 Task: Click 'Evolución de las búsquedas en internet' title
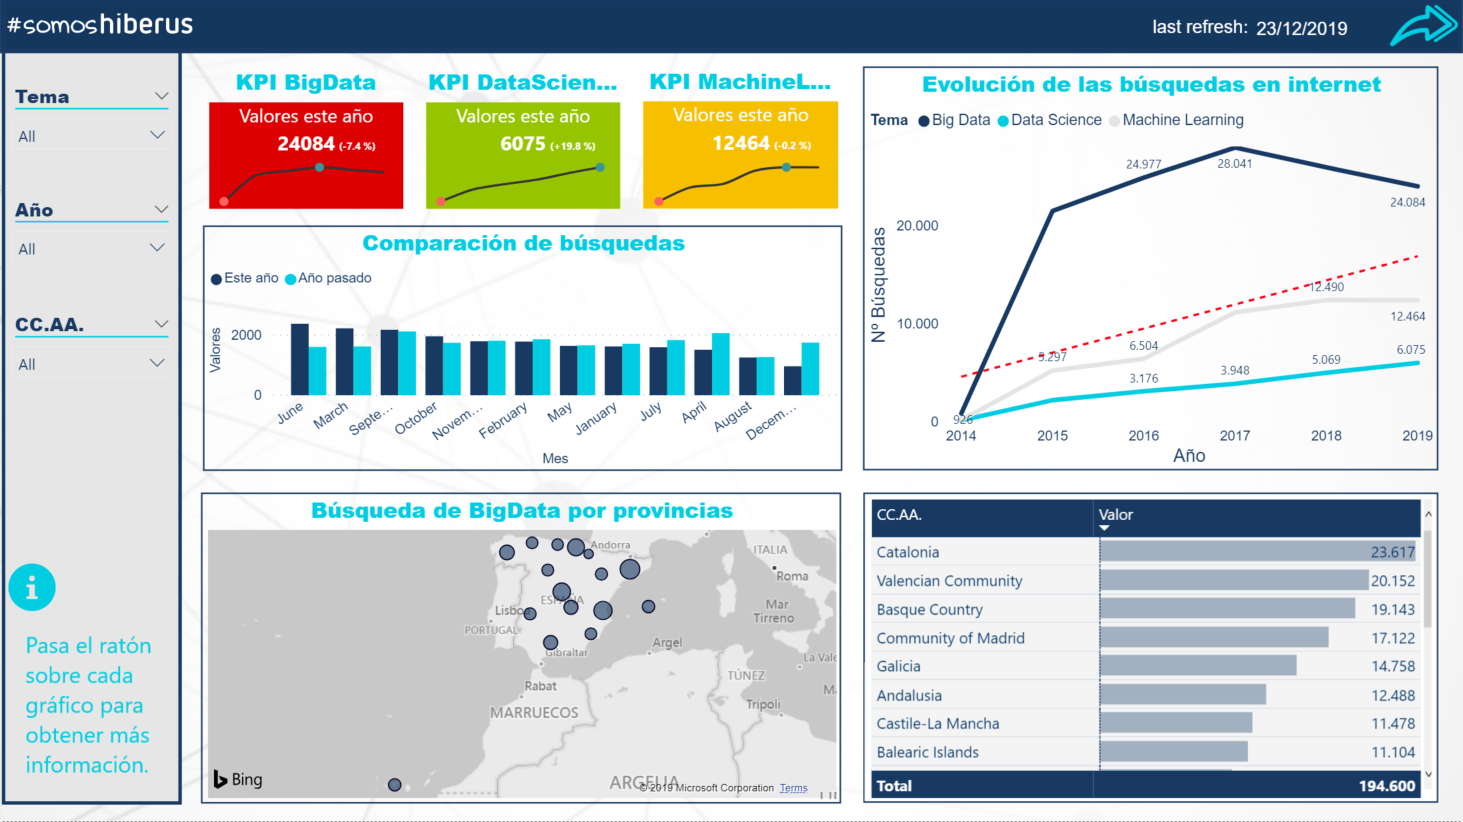1151,85
